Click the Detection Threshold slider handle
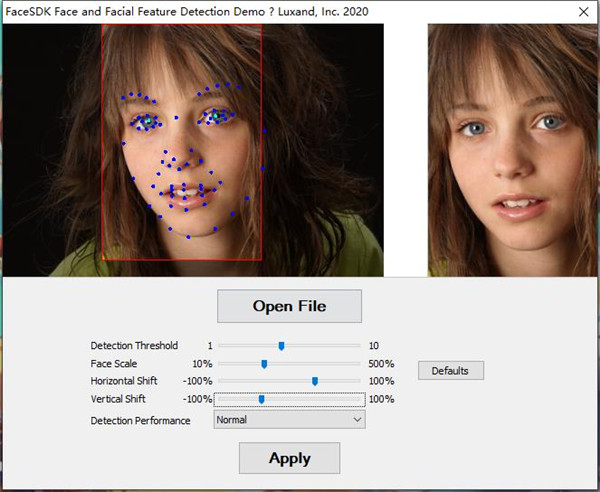Viewport: 600px width, 492px height. pyautogui.click(x=282, y=346)
